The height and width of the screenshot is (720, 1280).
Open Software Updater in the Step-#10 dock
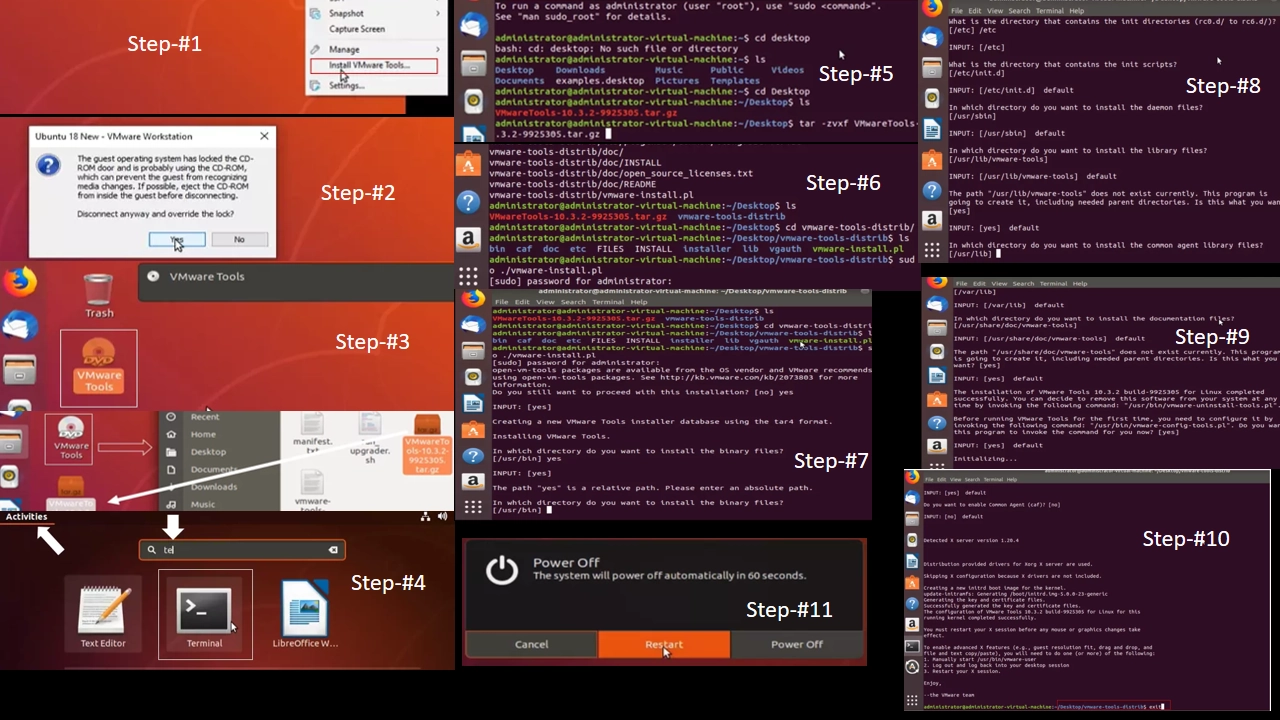[912, 668]
